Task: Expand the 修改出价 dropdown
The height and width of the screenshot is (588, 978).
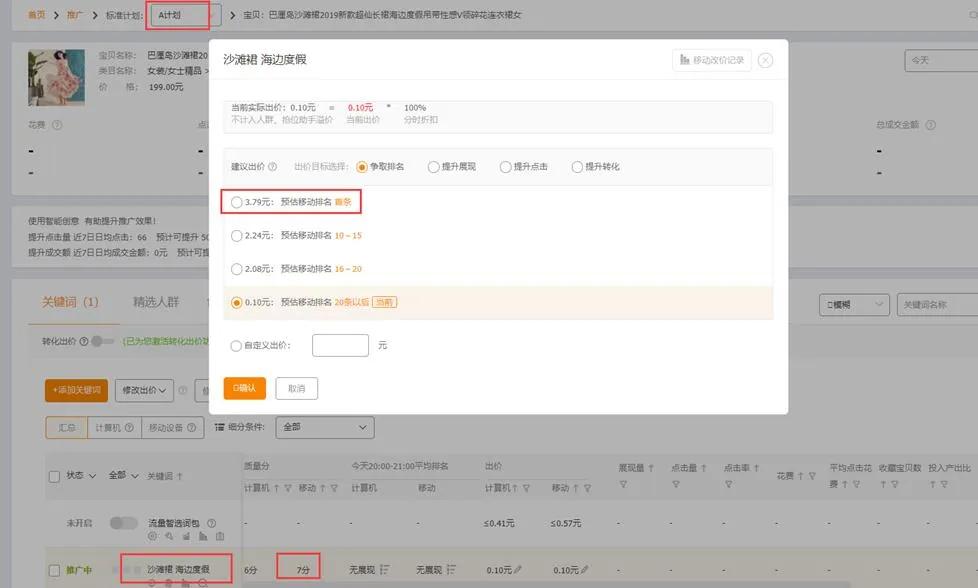Action: point(143,391)
